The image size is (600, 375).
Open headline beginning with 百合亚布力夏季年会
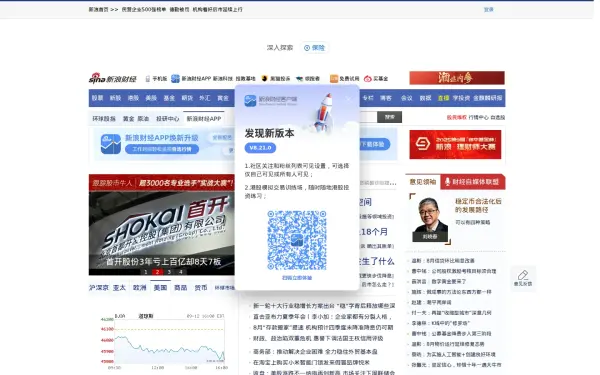(323, 317)
